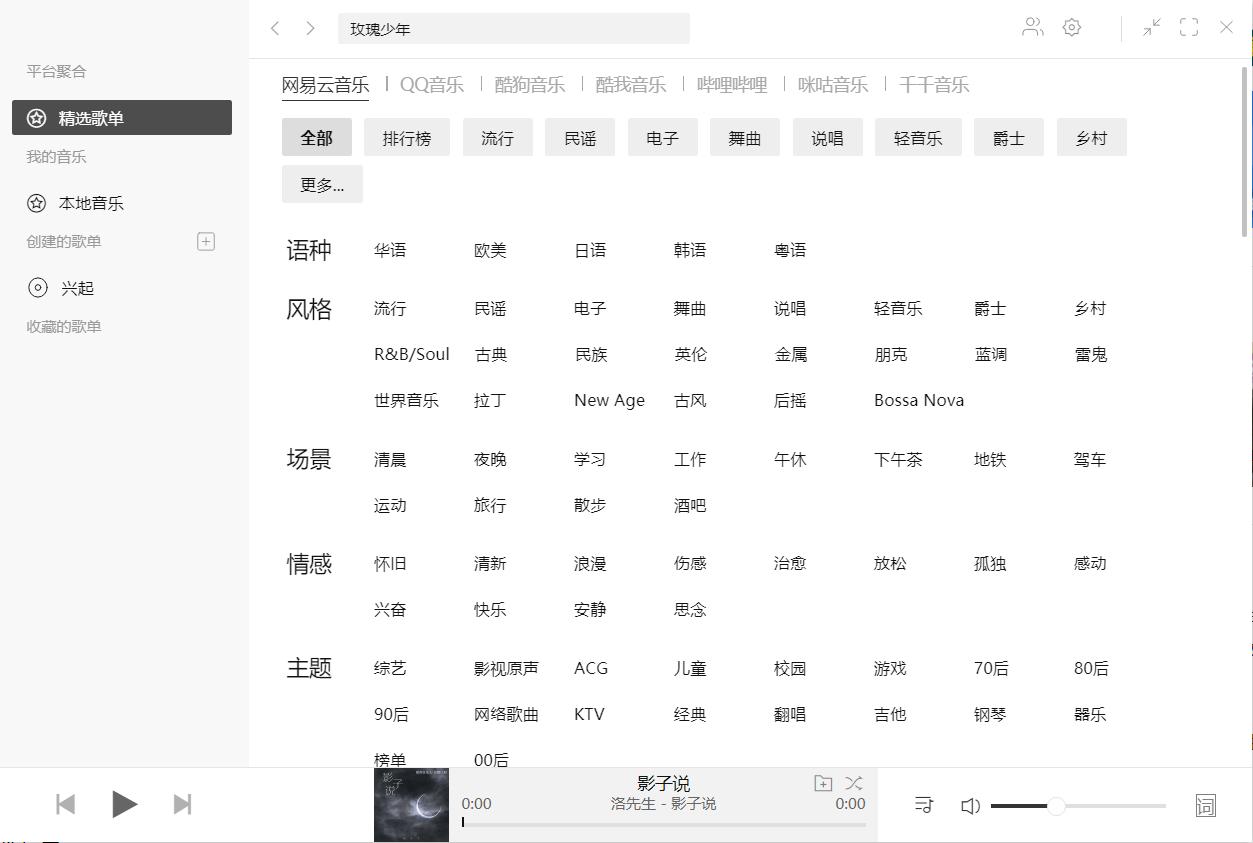This screenshot has height=843, width=1253.
Task: Switch to the 哔哩哔哩 tab
Action: (730, 85)
